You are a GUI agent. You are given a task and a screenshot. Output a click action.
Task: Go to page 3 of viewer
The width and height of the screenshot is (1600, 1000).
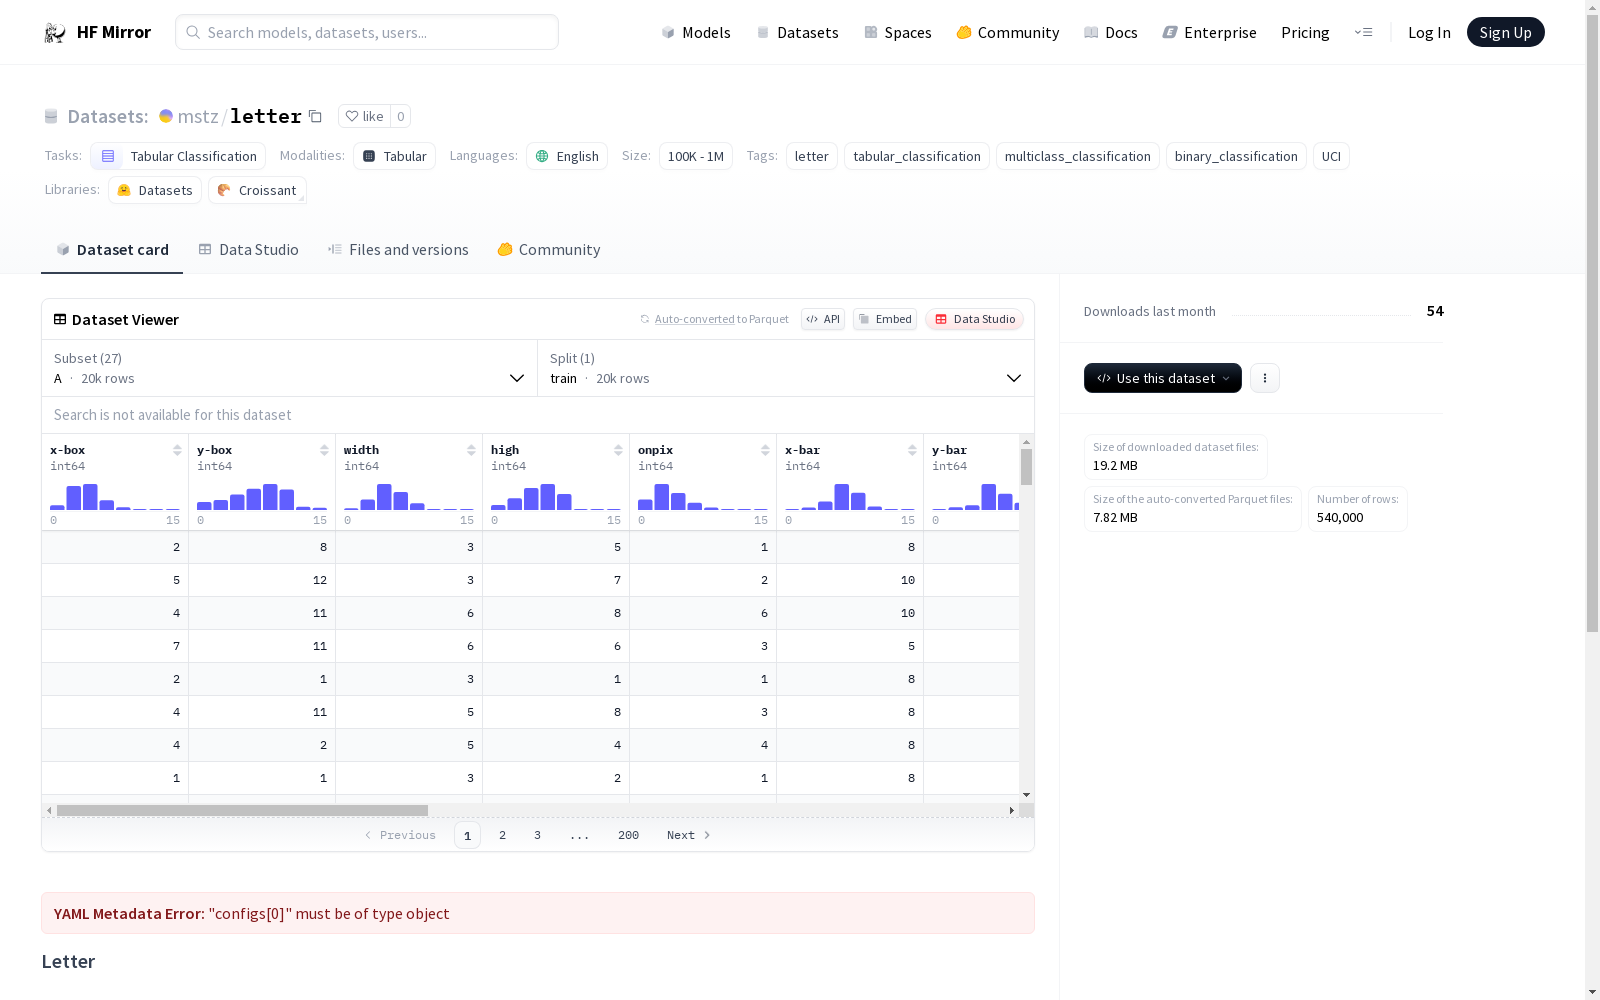point(537,835)
